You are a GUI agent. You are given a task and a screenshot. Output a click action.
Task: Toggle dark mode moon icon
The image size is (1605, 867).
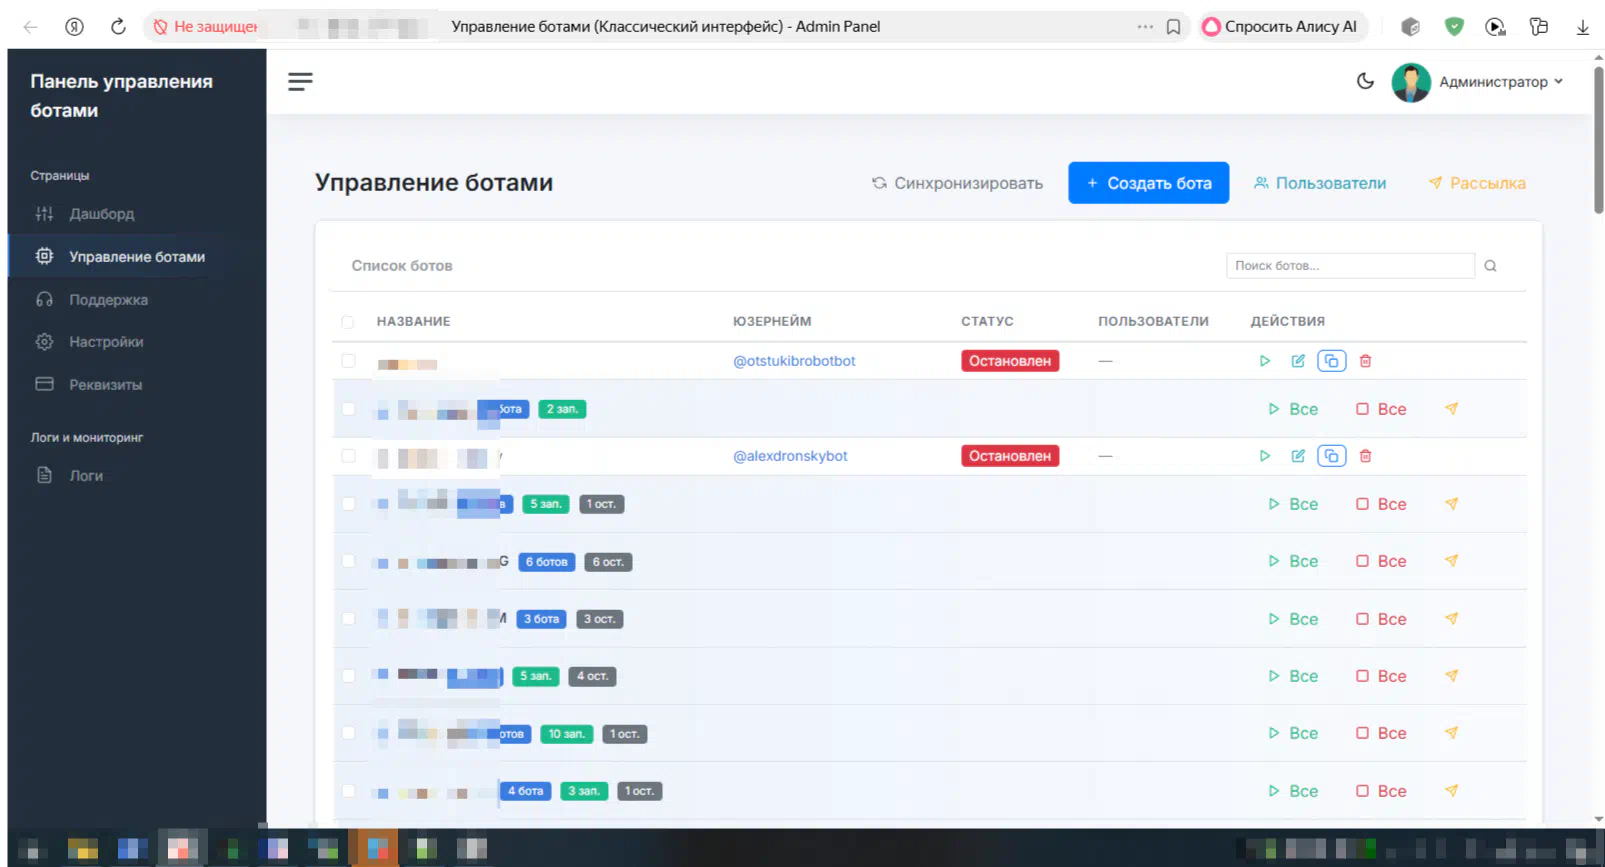1365,82
